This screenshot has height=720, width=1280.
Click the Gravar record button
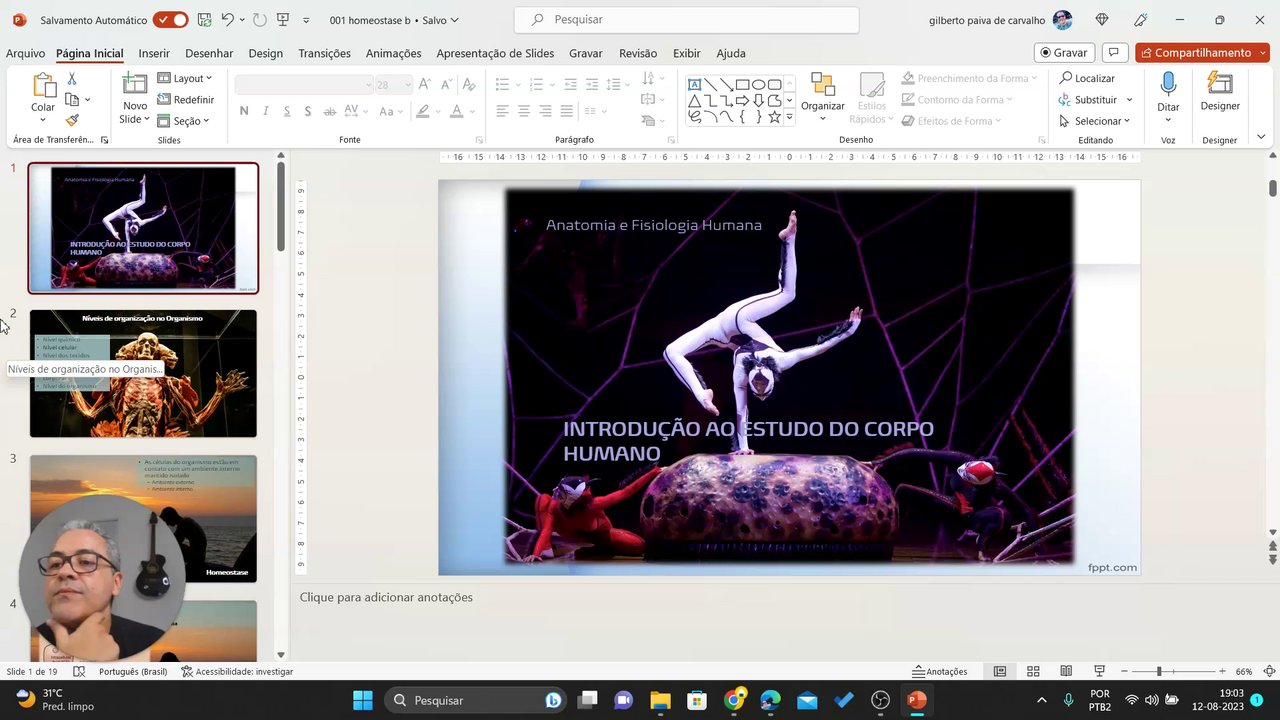pos(1064,52)
